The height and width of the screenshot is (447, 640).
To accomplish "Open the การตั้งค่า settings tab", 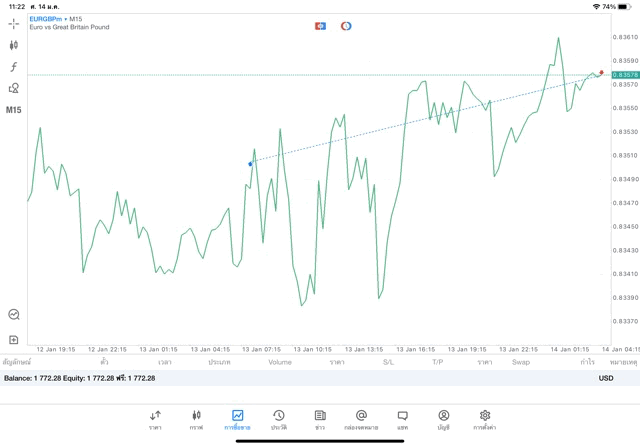I will click(485, 419).
